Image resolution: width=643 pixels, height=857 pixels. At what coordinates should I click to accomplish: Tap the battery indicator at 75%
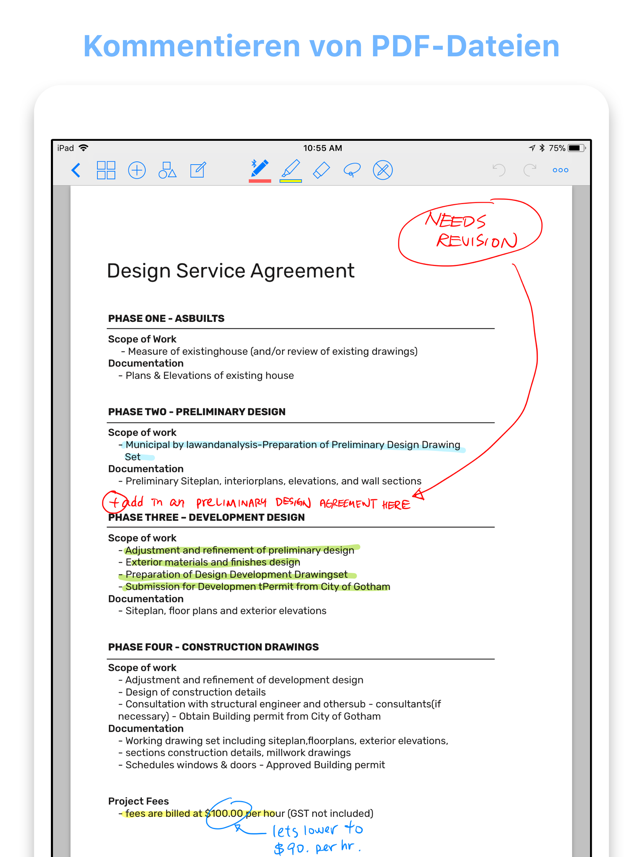576,148
